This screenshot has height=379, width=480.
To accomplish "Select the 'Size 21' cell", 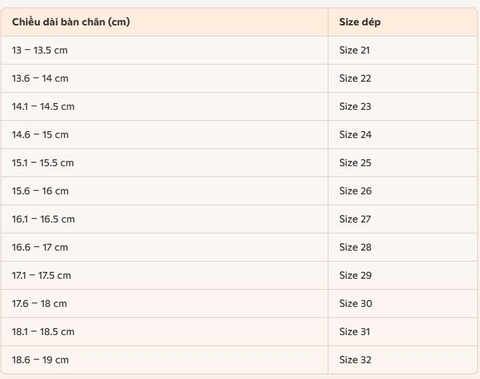I will pyautogui.click(x=403, y=50).
